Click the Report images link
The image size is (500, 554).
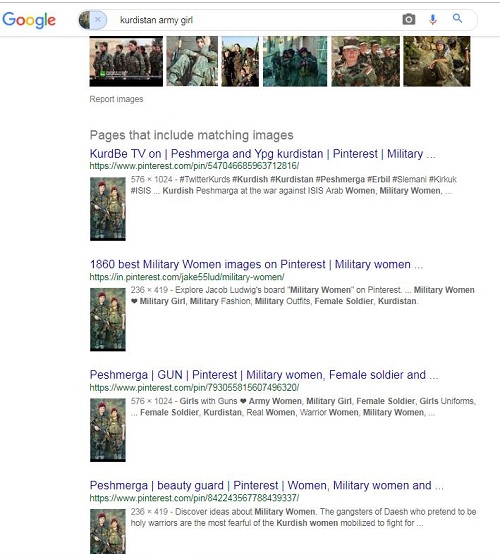click(x=116, y=99)
